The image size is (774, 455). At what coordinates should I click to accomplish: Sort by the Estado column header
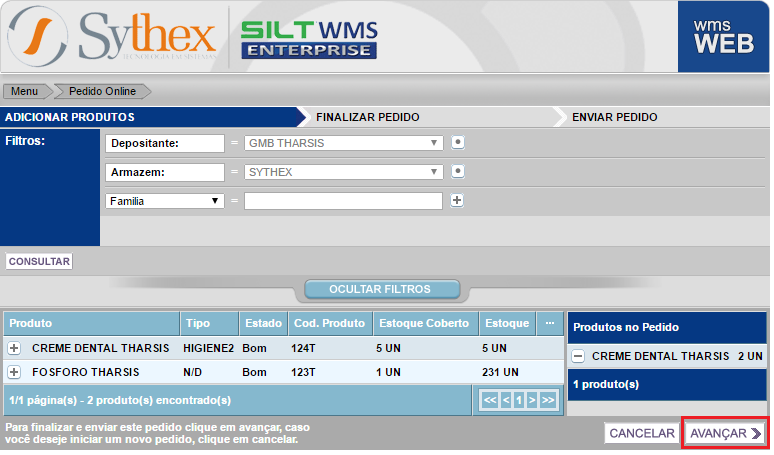coord(264,323)
